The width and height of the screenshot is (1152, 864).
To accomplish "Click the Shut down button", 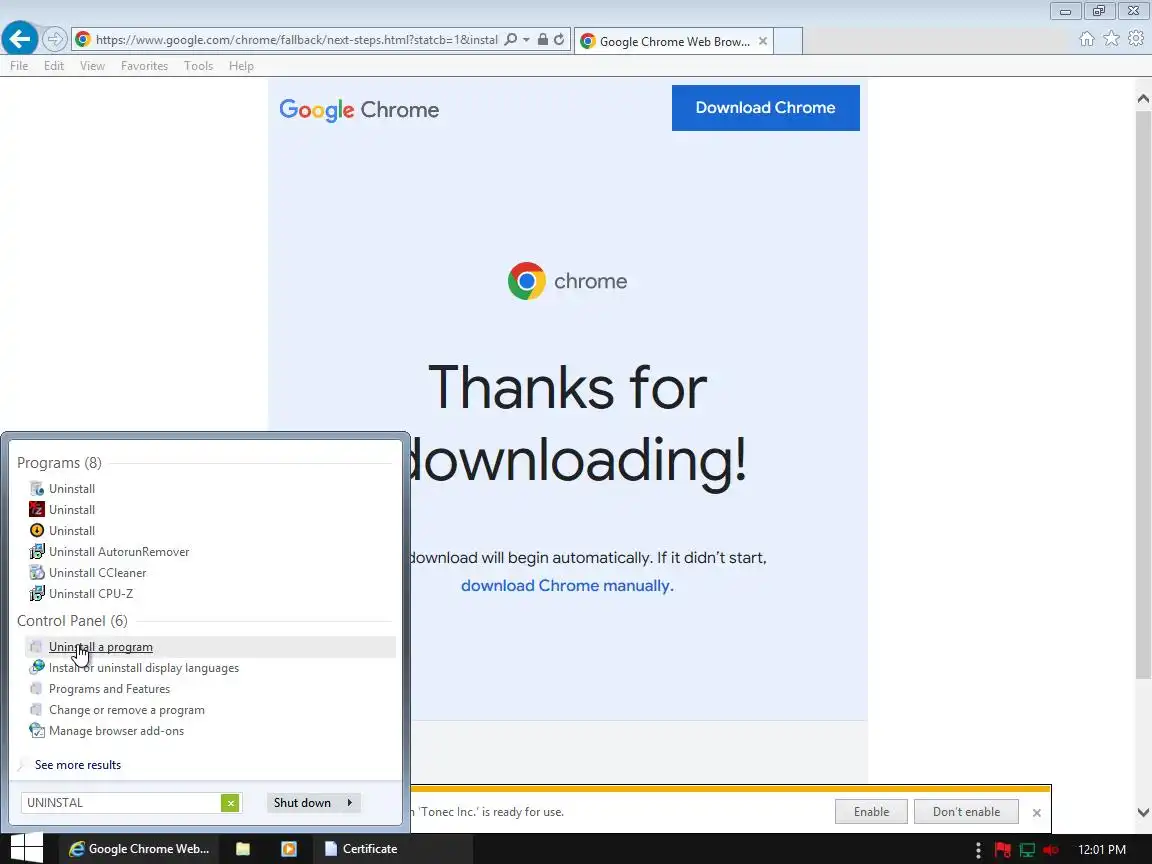I will (x=302, y=802).
